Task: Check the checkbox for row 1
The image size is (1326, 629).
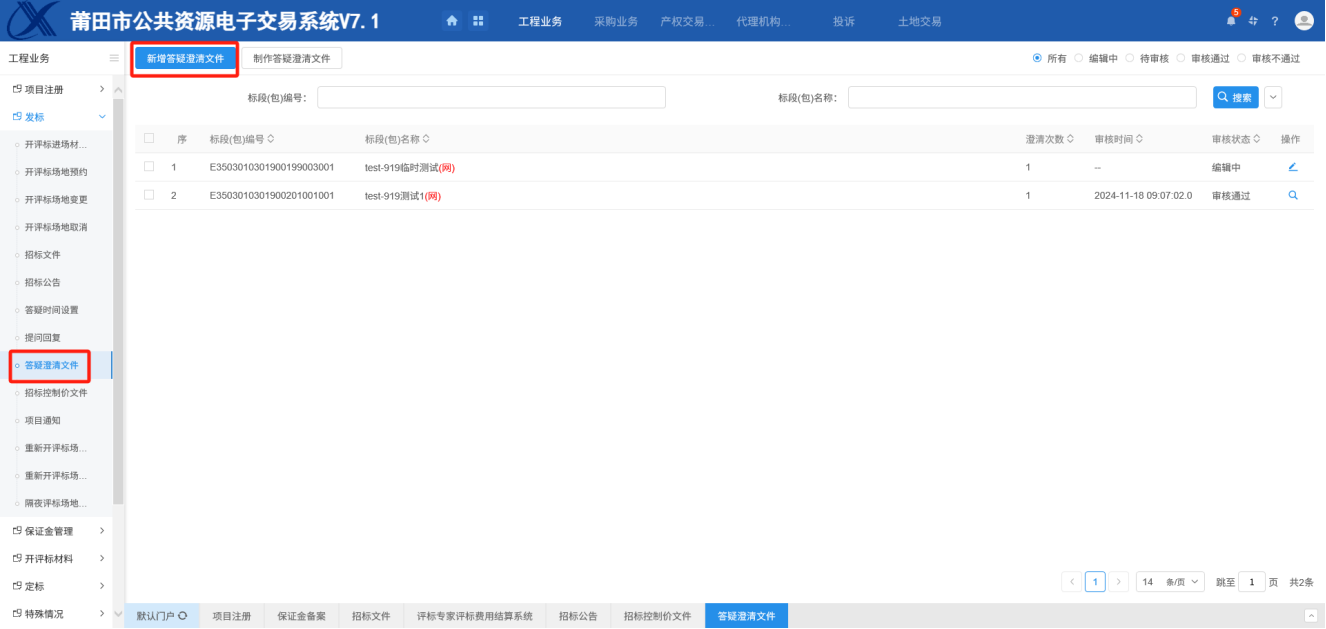Action: tap(149, 167)
